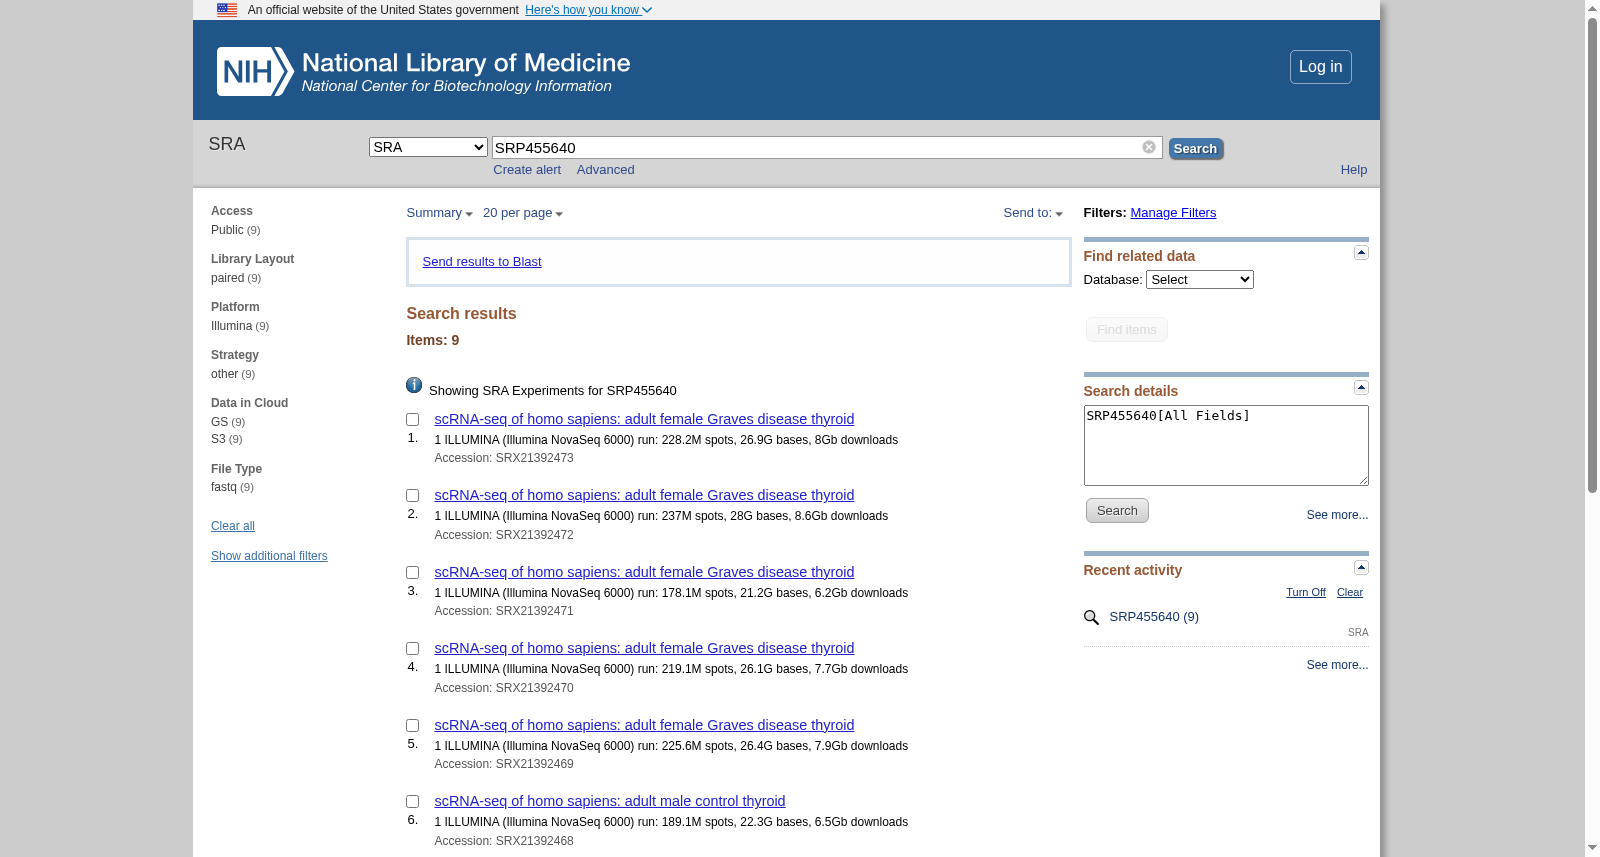The image size is (1600, 857).
Task: Clear the search box with X icon
Action: 1149,147
